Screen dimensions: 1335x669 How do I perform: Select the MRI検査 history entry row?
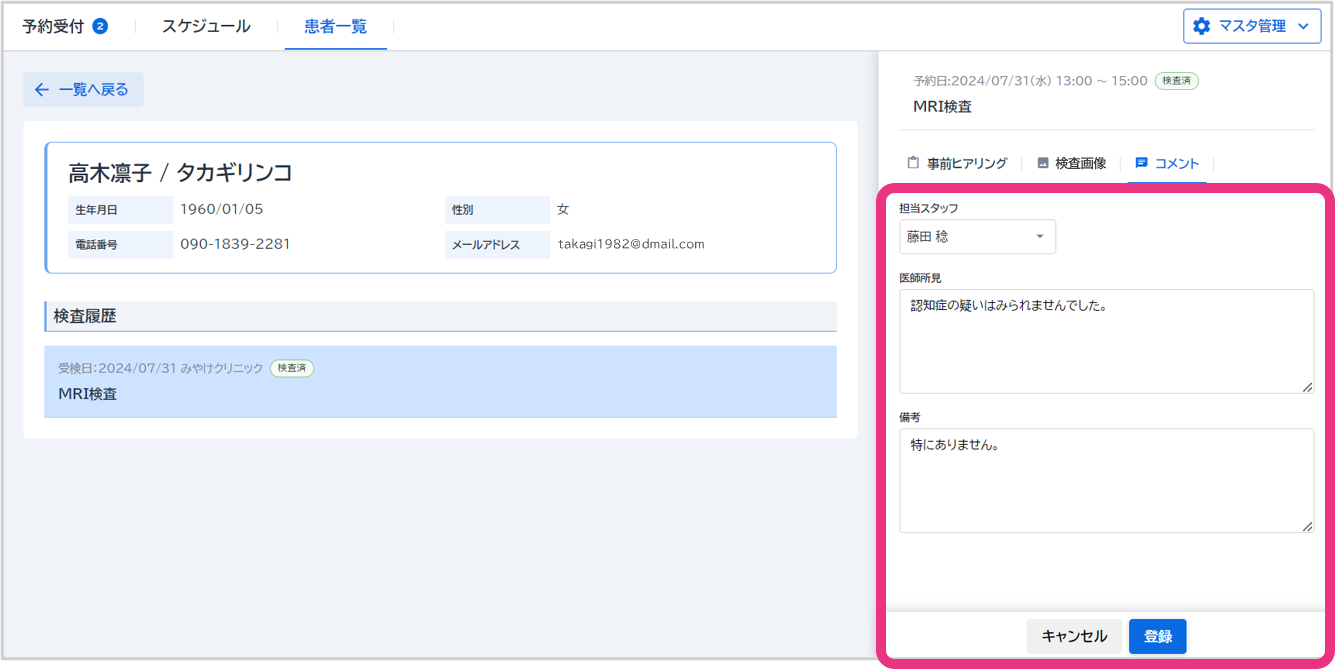[x=440, y=382]
